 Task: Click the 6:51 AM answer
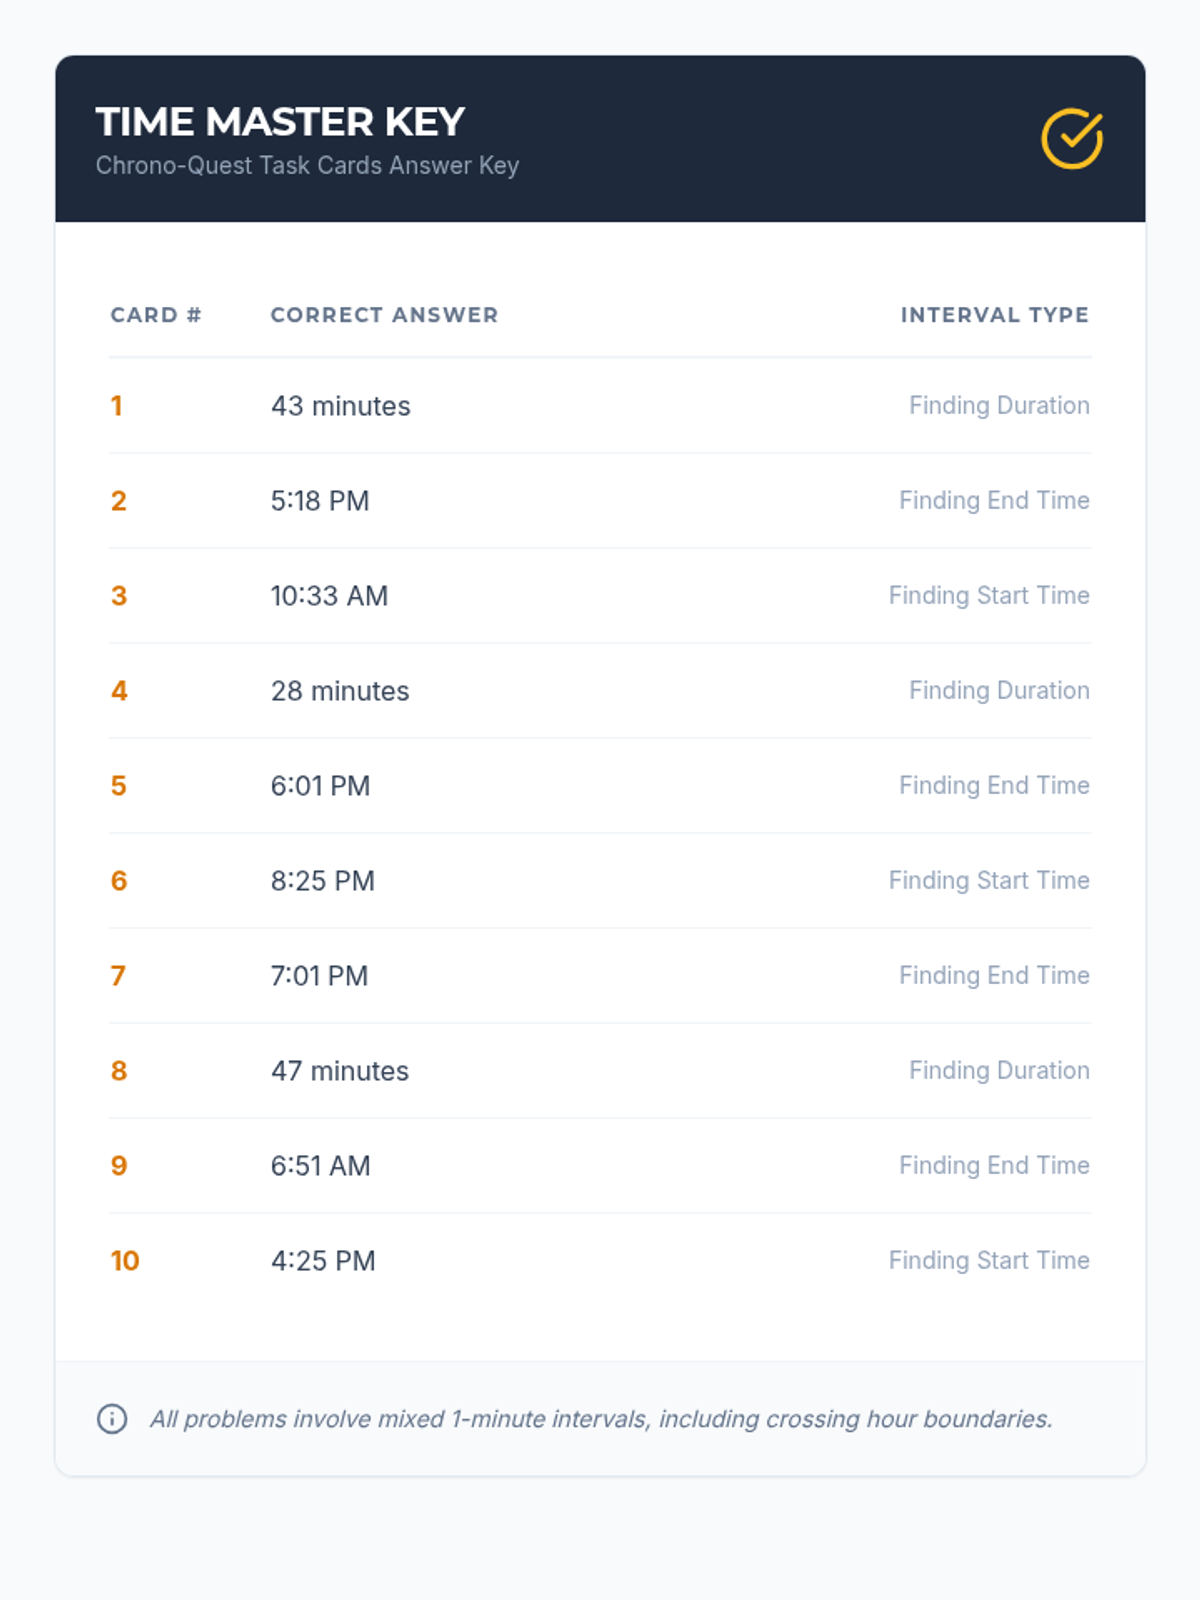point(320,1166)
